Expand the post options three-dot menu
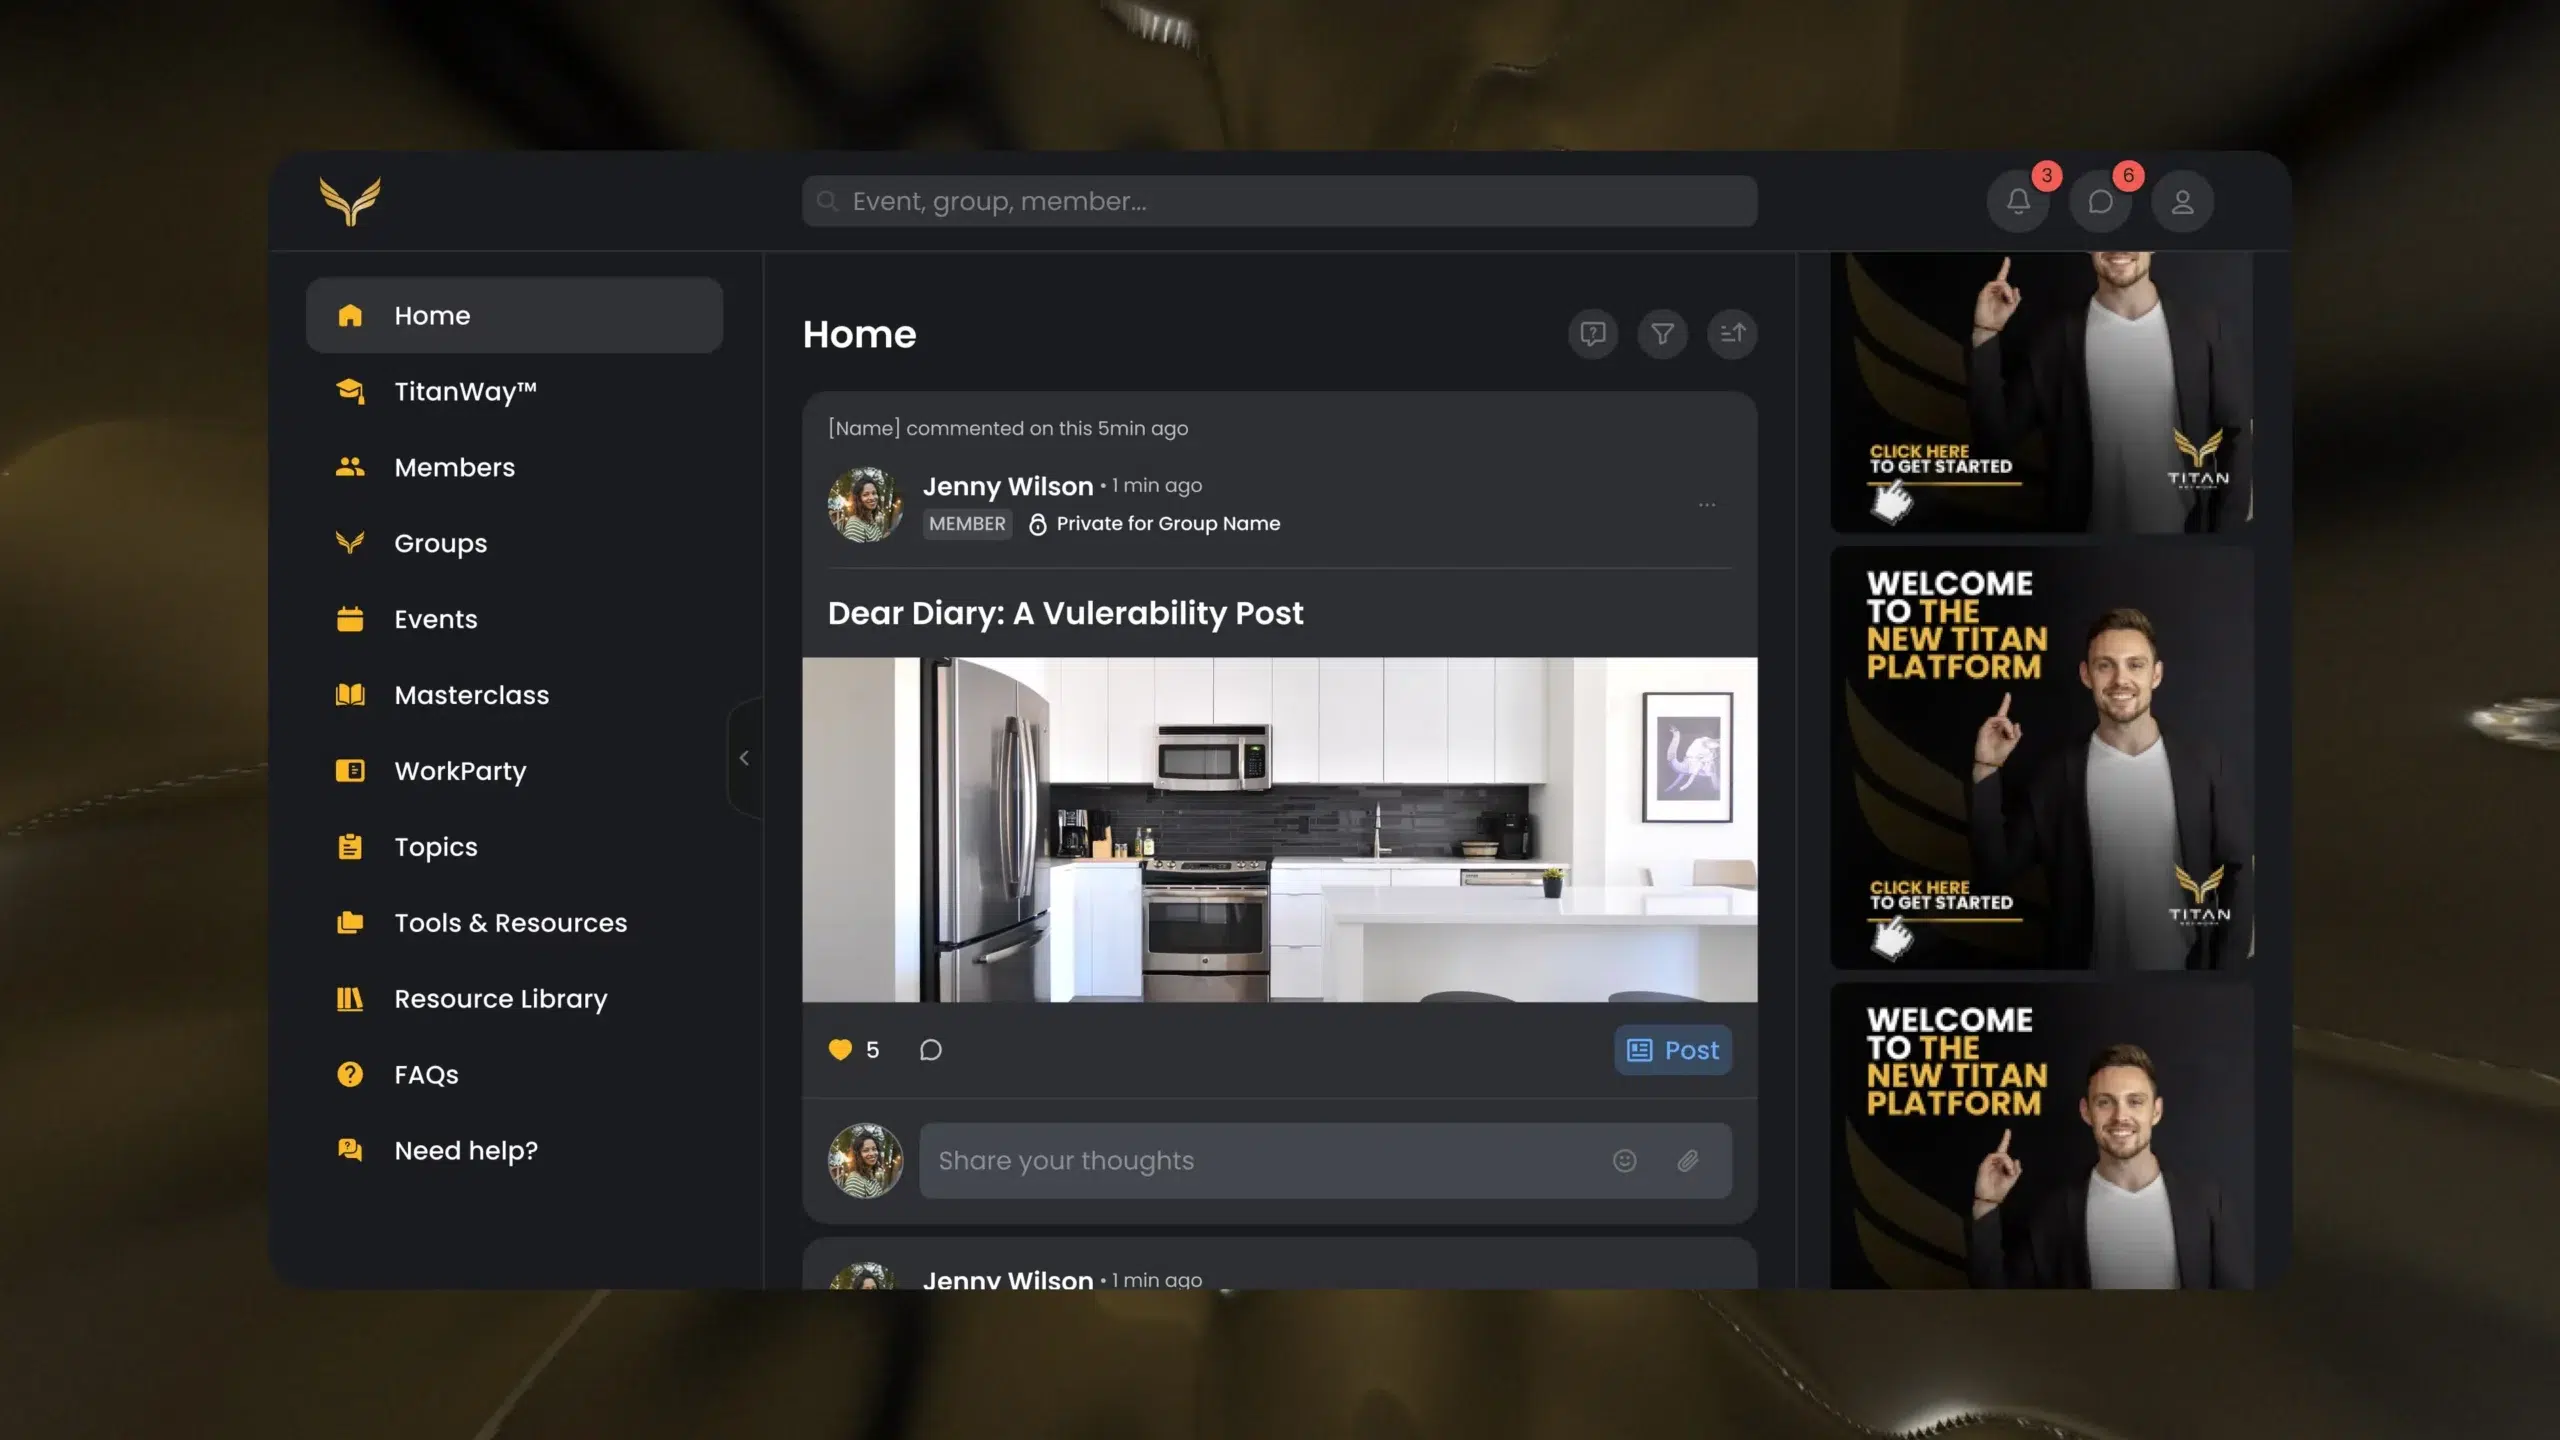This screenshot has width=2560, height=1440. (x=1705, y=505)
